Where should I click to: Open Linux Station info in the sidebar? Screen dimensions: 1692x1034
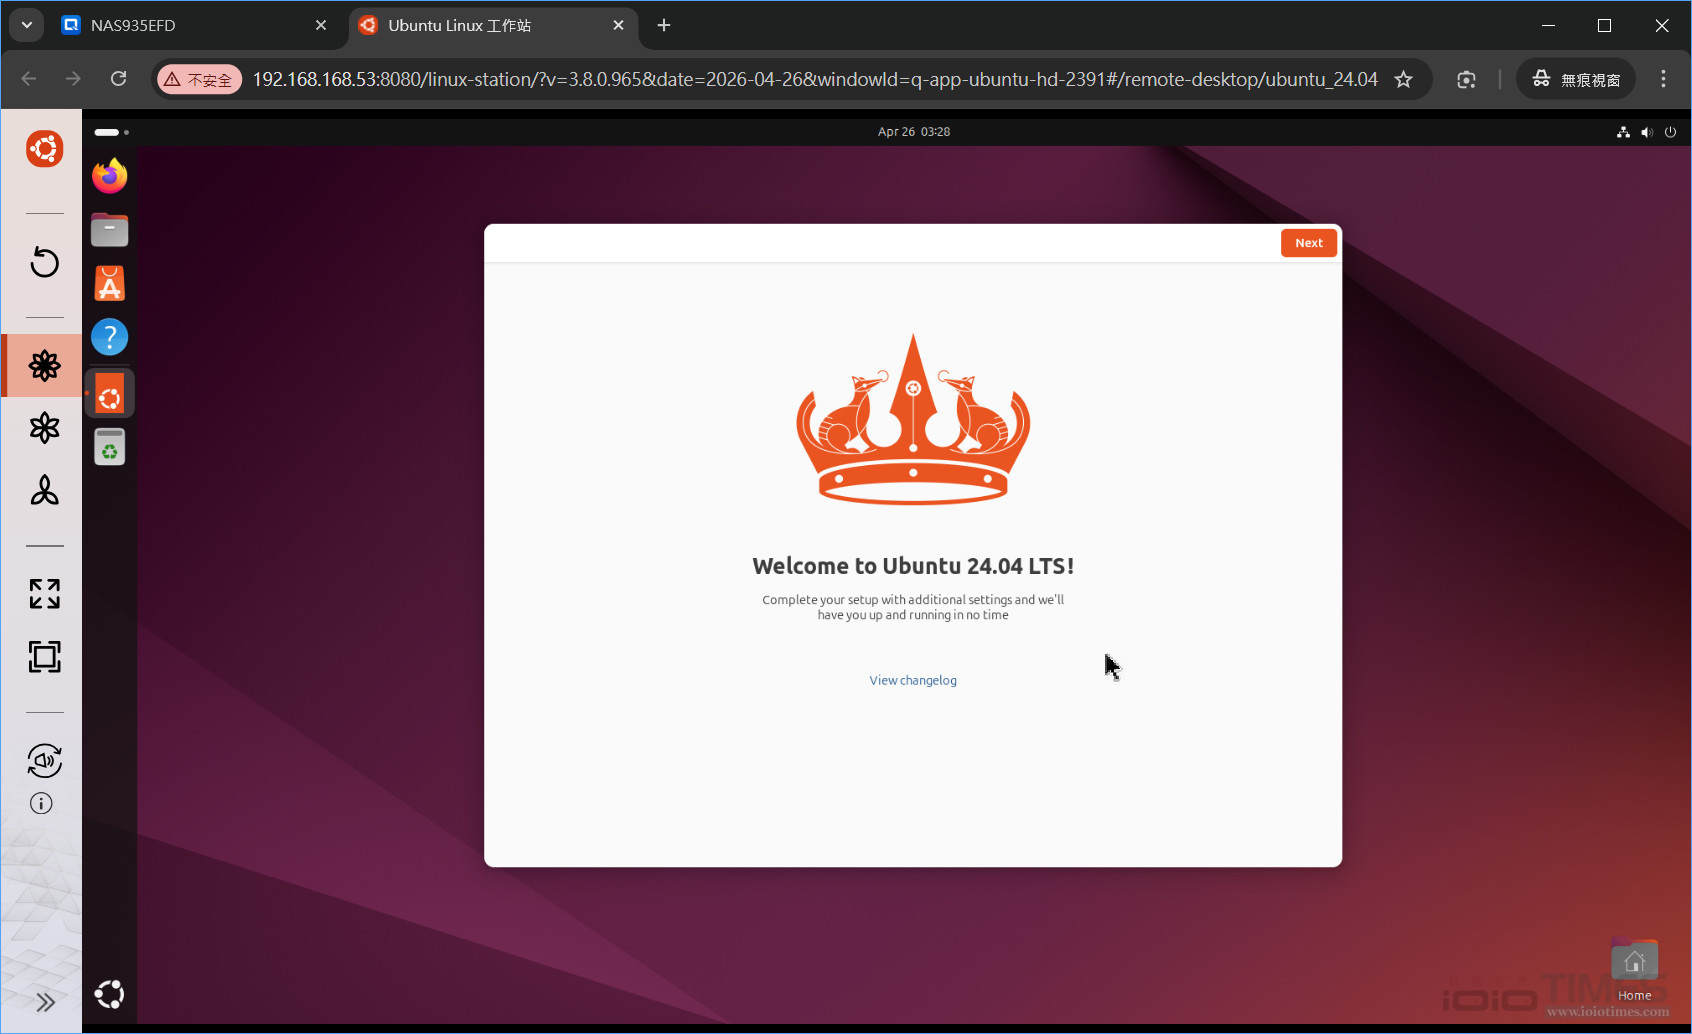(41, 803)
